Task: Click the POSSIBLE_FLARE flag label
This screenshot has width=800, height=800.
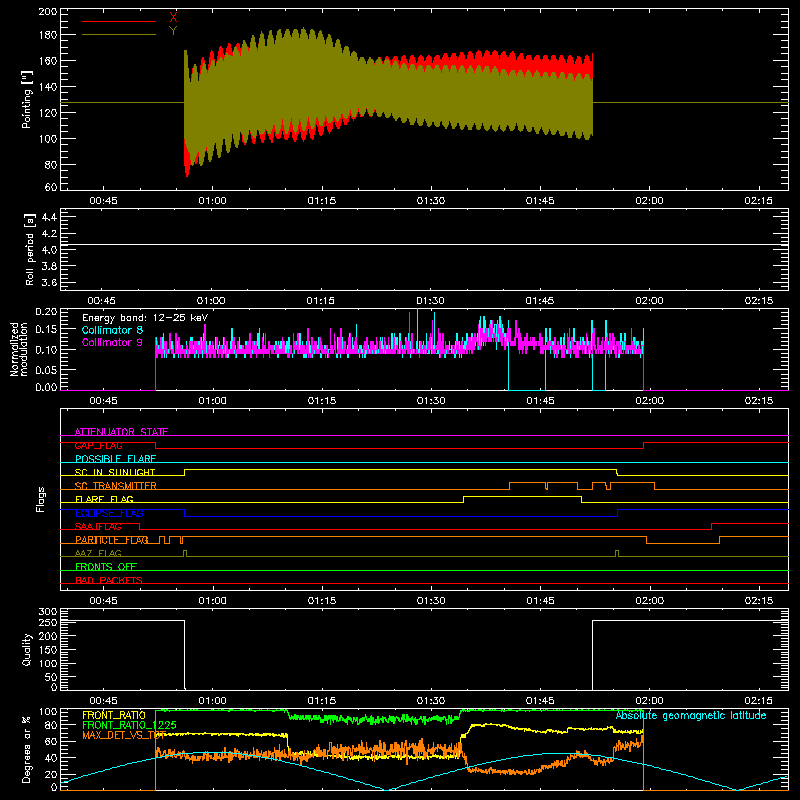Action: coord(115,459)
